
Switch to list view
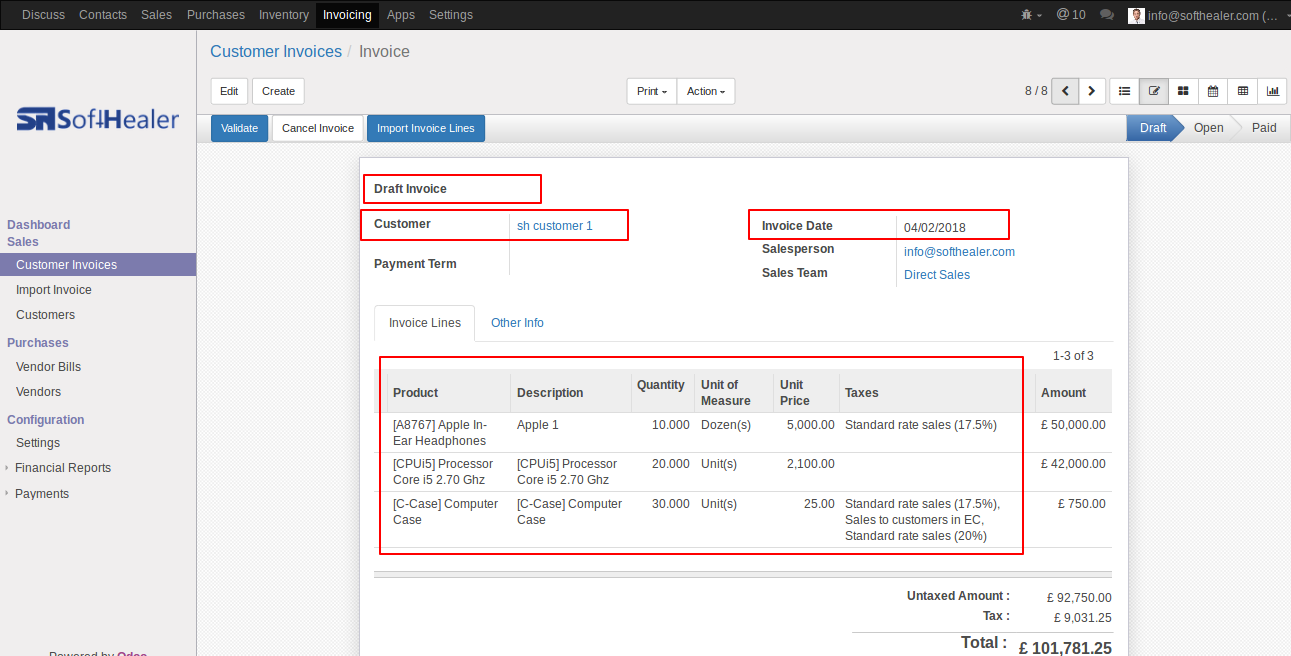click(1125, 91)
